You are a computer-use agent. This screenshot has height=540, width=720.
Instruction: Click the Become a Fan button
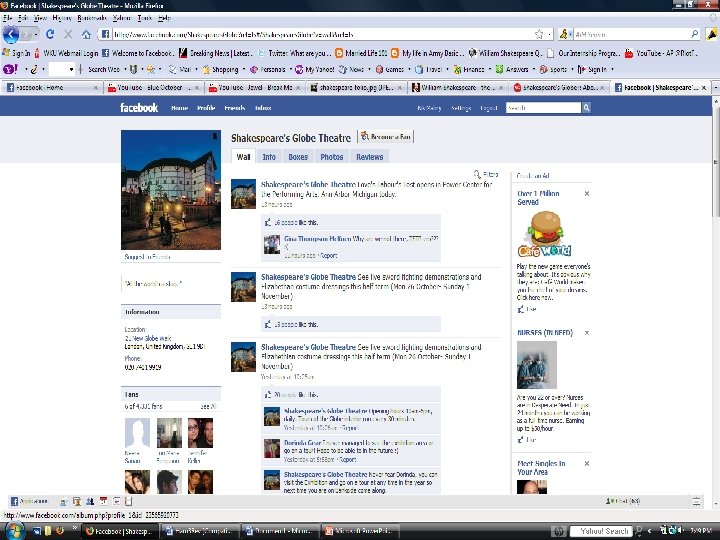[x=386, y=137]
